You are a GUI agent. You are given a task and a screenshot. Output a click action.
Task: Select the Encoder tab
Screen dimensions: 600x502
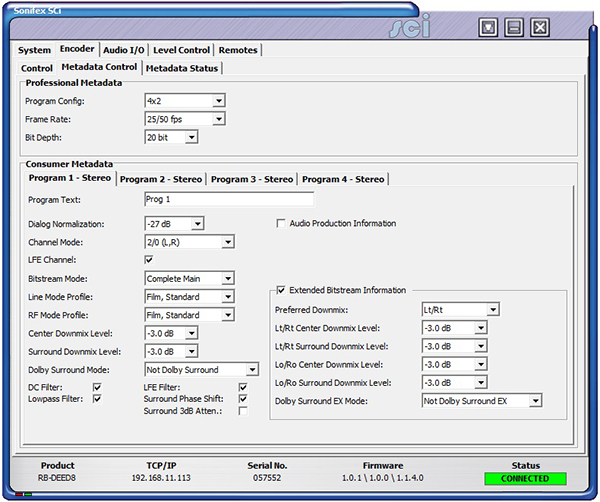[77, 49]
